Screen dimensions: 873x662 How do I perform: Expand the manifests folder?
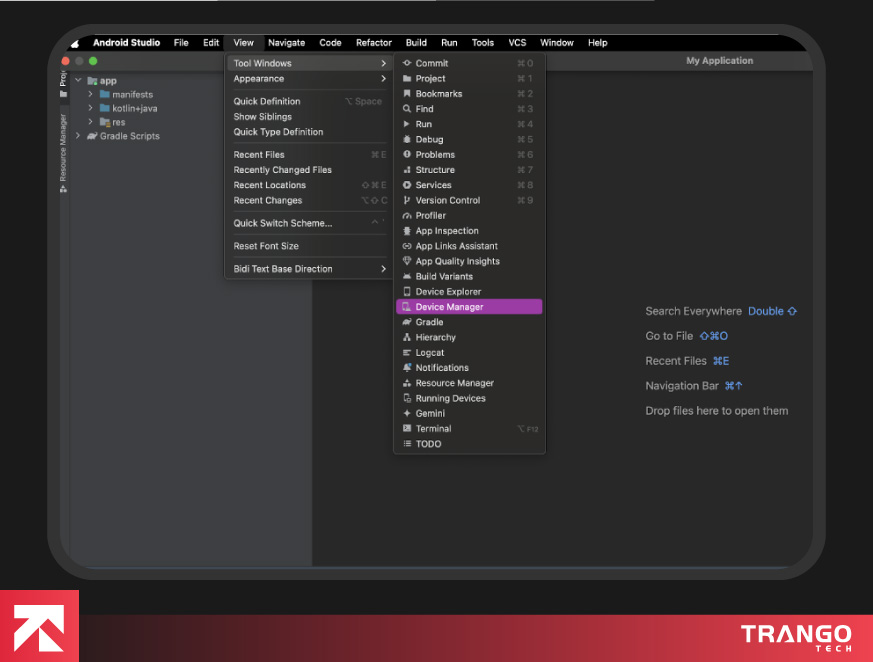coord(89,94)
